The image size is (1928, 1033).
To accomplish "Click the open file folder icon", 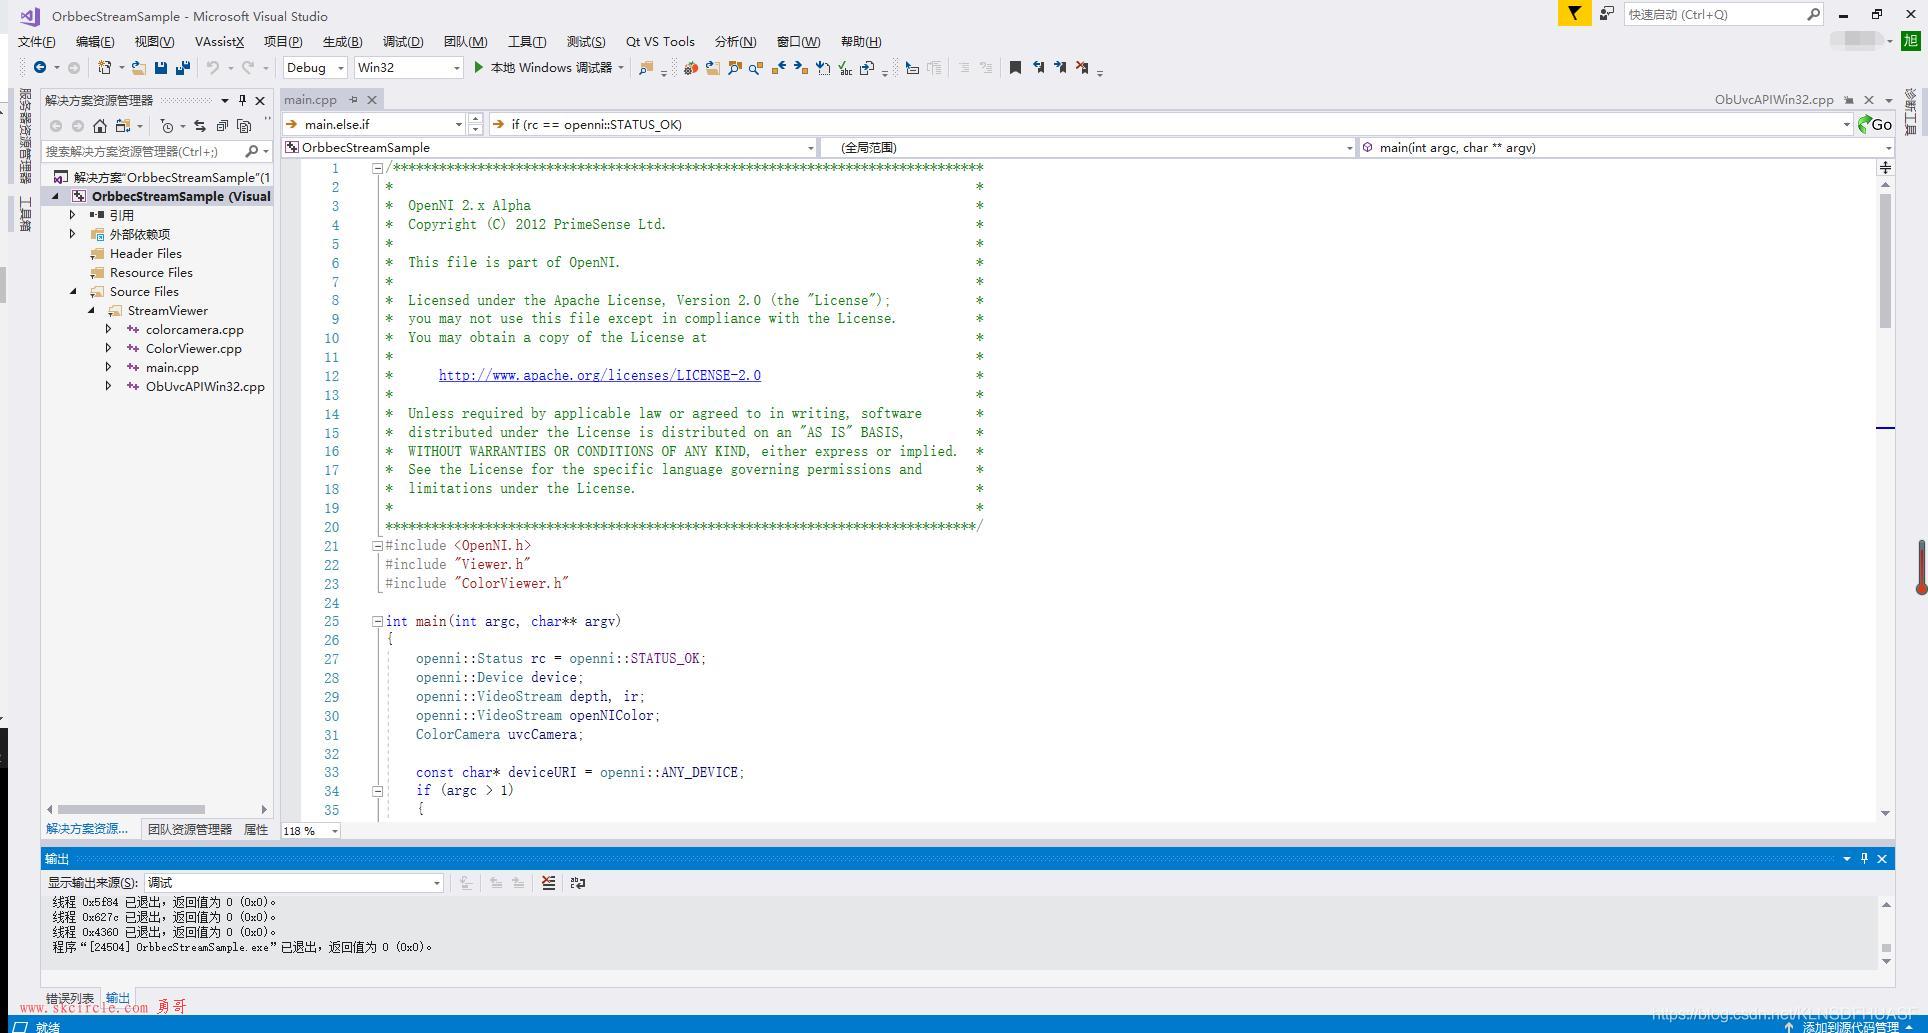I will [138, 68].
